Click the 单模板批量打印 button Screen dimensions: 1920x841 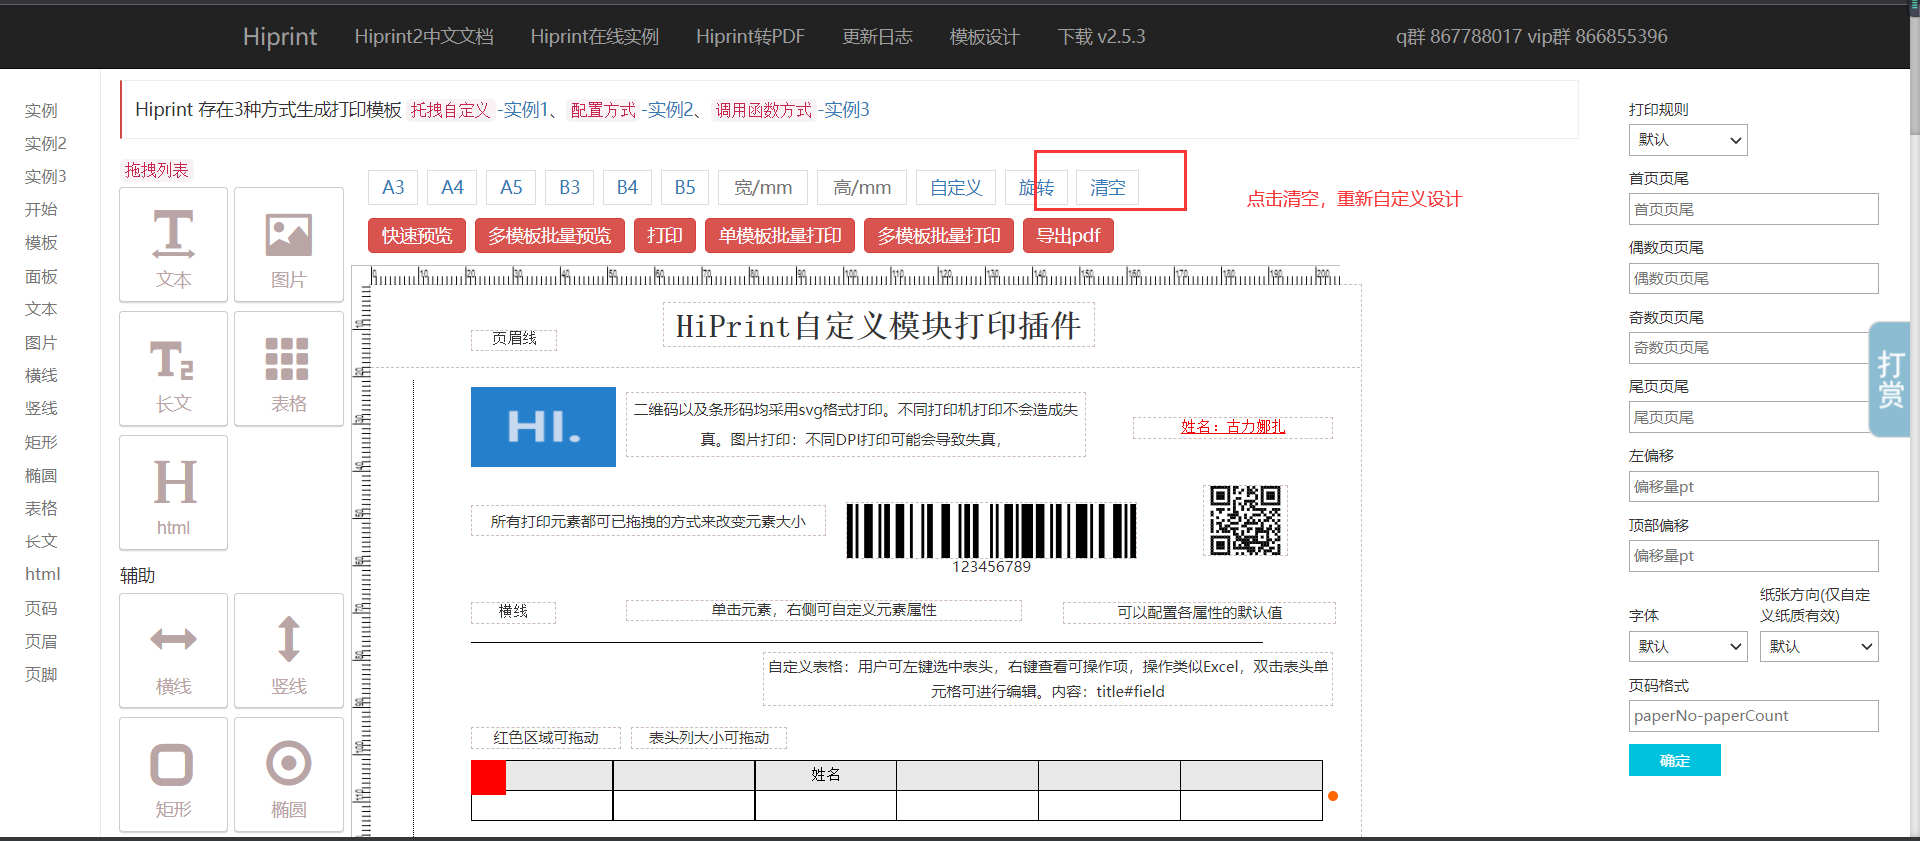[780, 235]
